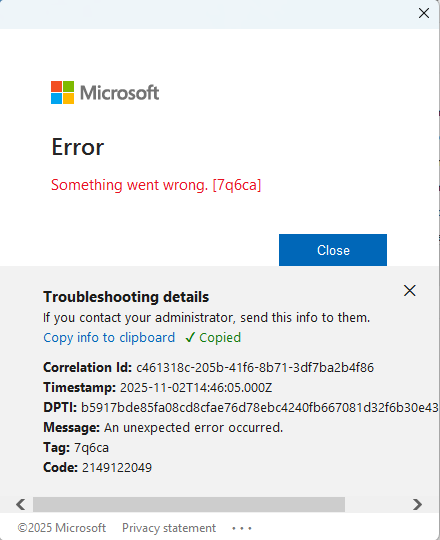Click the Correlation Id value
Viewport: 440px width, 540px height.
click(255, 367)
